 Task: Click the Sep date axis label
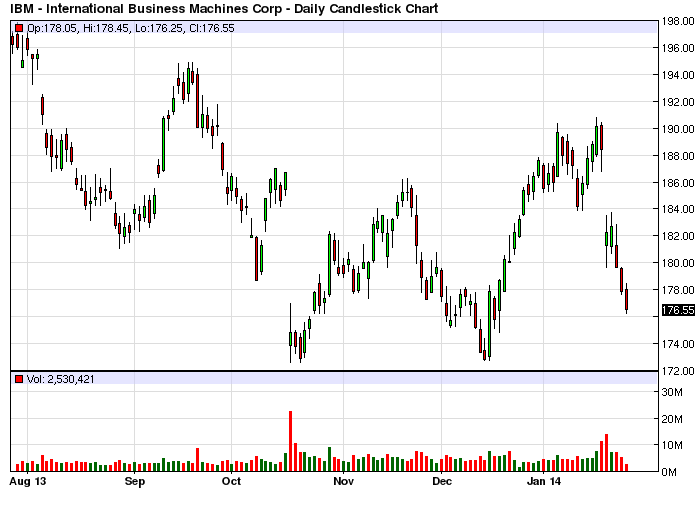click(134, 481)
